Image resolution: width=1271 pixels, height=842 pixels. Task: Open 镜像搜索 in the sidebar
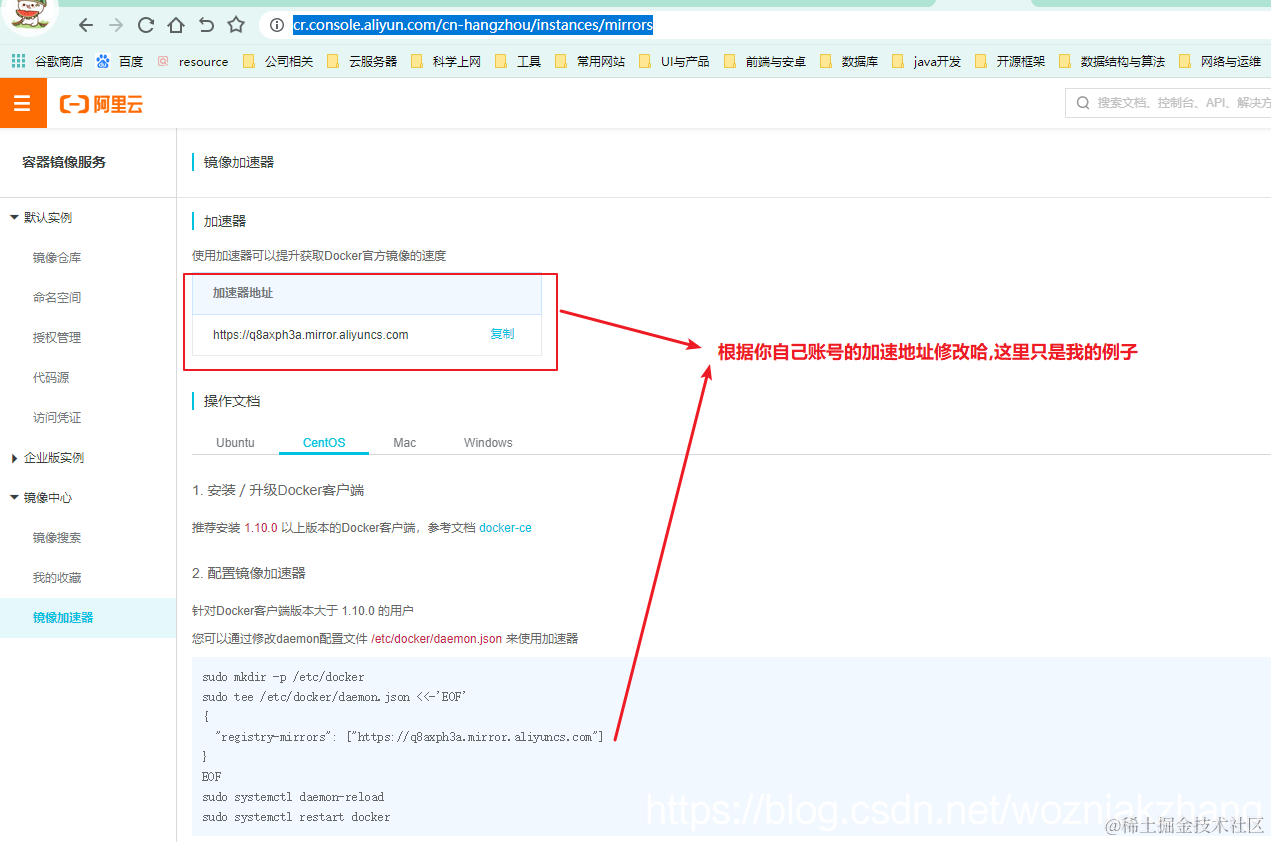[57, 537]
